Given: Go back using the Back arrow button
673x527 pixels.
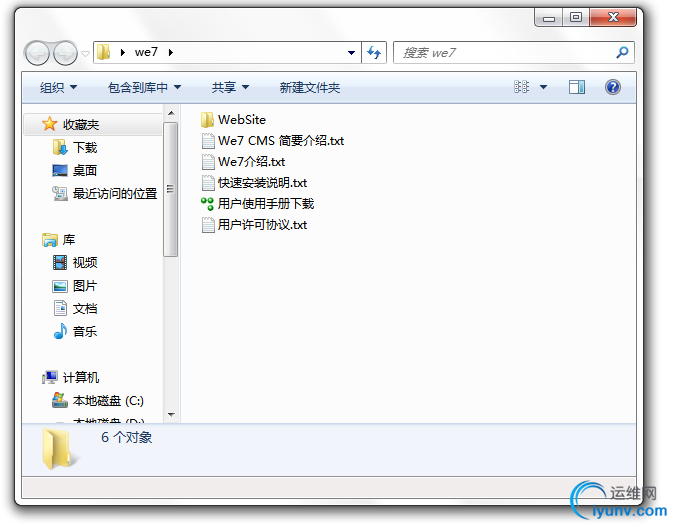Looking at the screenshot, I should pos(37,53).
